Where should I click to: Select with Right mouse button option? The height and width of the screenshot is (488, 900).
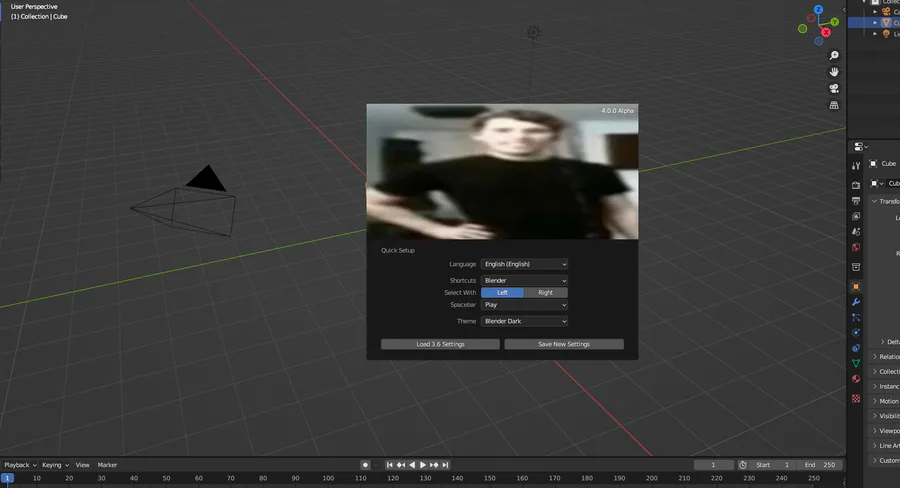click(x=546, y=293)
